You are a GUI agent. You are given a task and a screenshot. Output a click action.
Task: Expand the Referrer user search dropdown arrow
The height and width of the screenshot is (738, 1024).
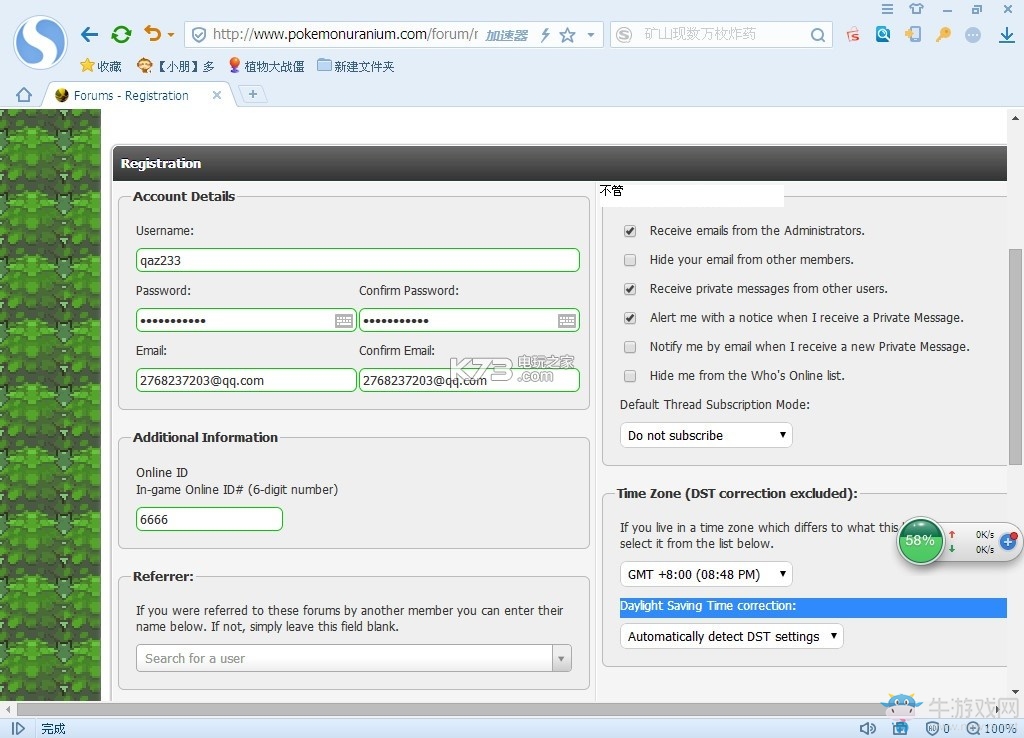(562, 658)
